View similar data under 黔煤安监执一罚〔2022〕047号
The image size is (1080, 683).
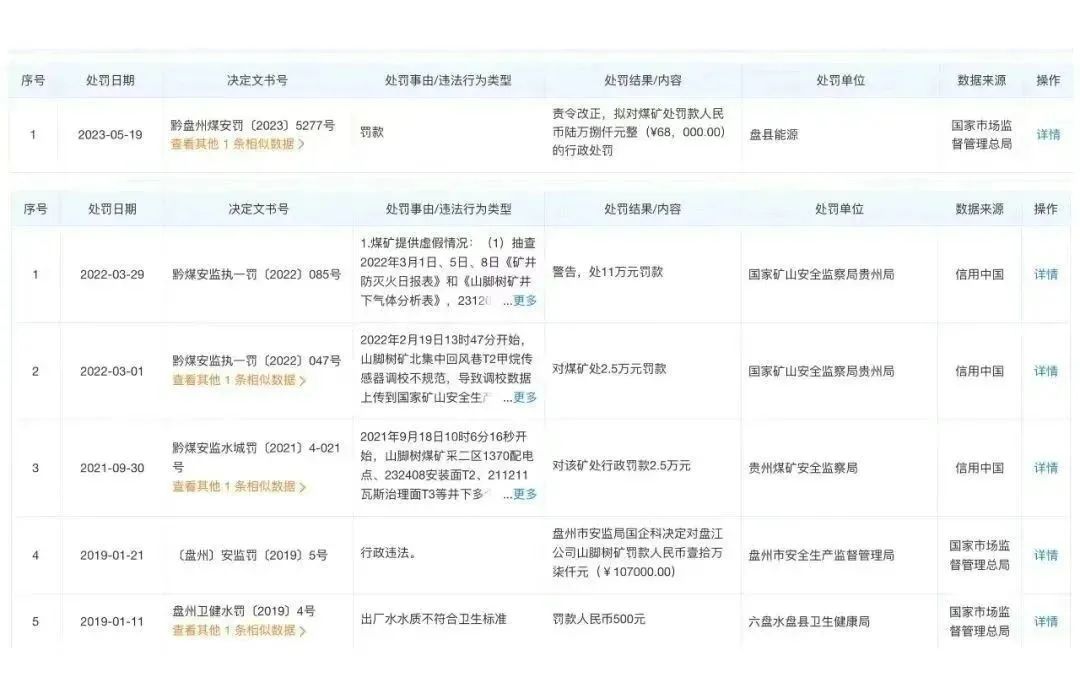(x=239, y=380)
